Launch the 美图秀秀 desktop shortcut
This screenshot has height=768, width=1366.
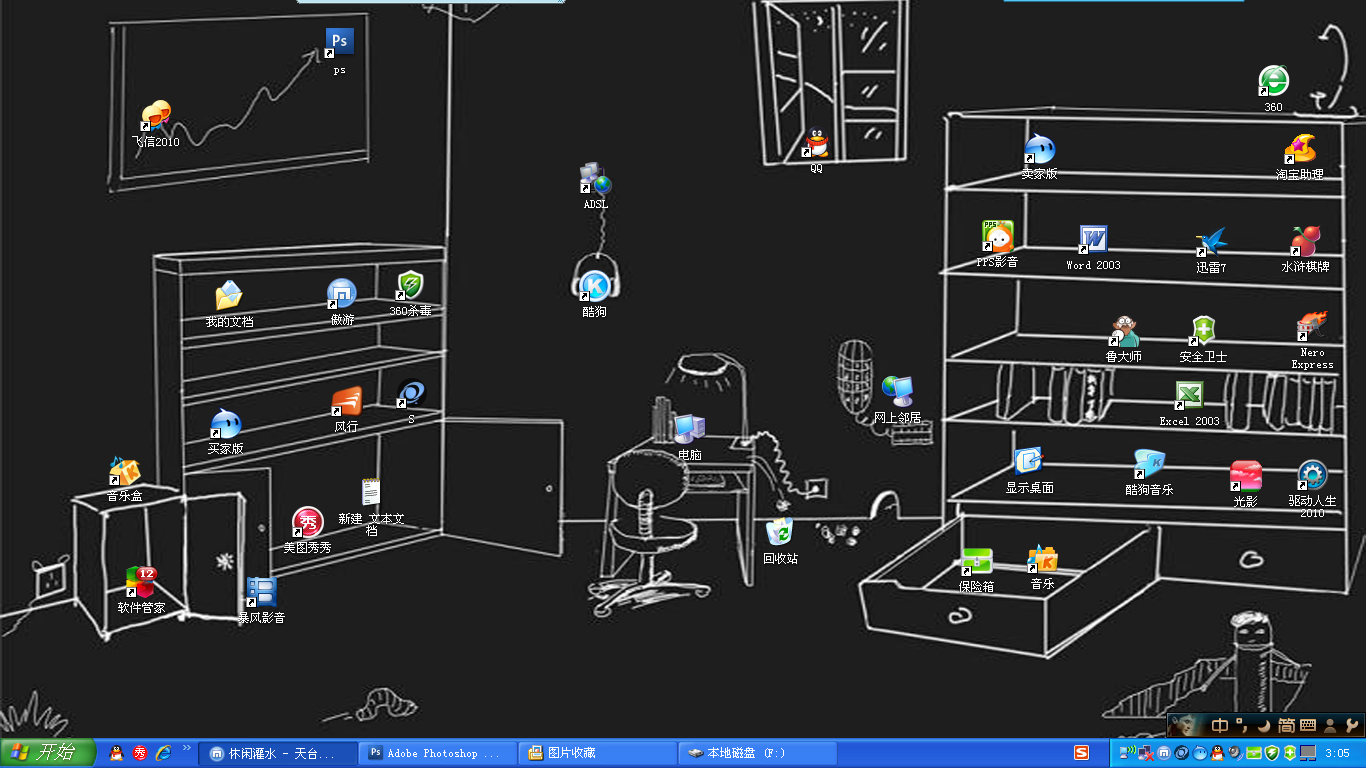pos(307,523)
